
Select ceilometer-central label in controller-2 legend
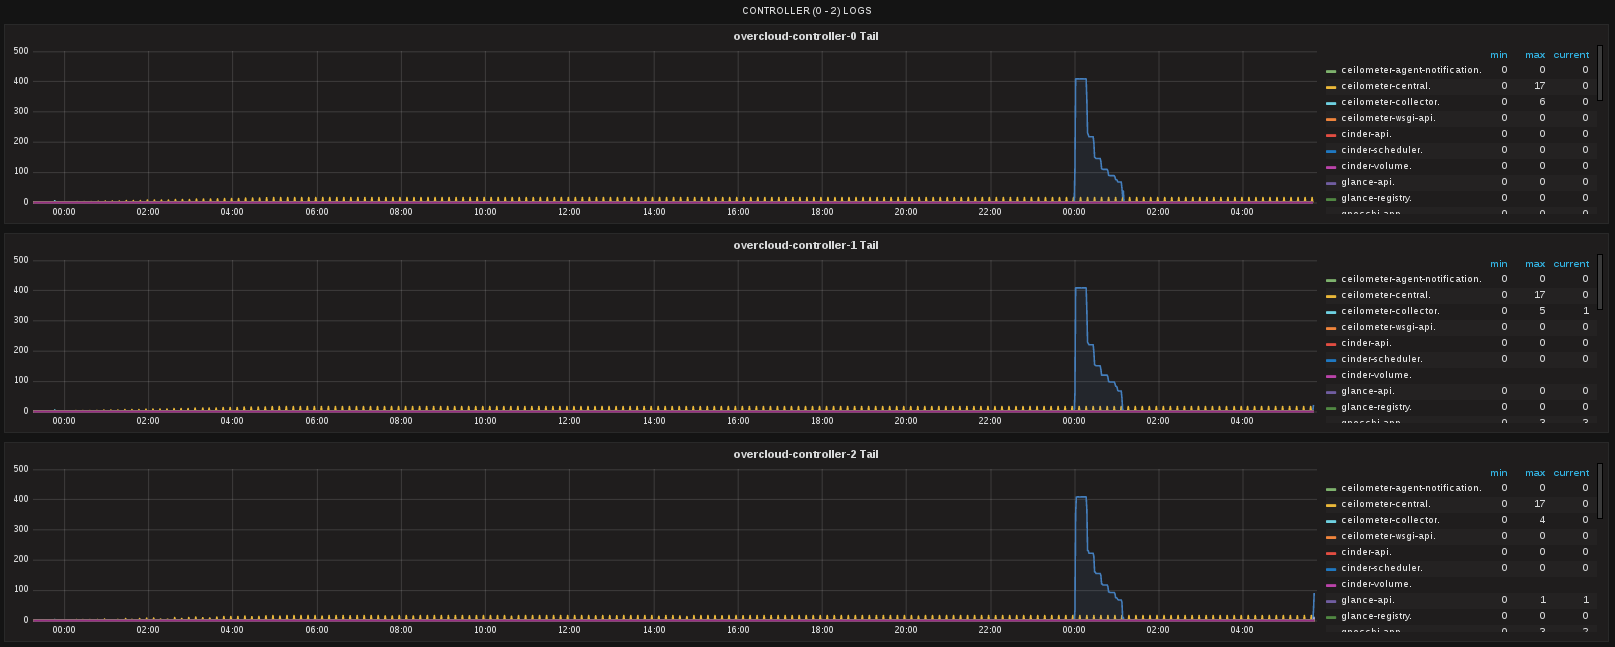click(1385, 504)
